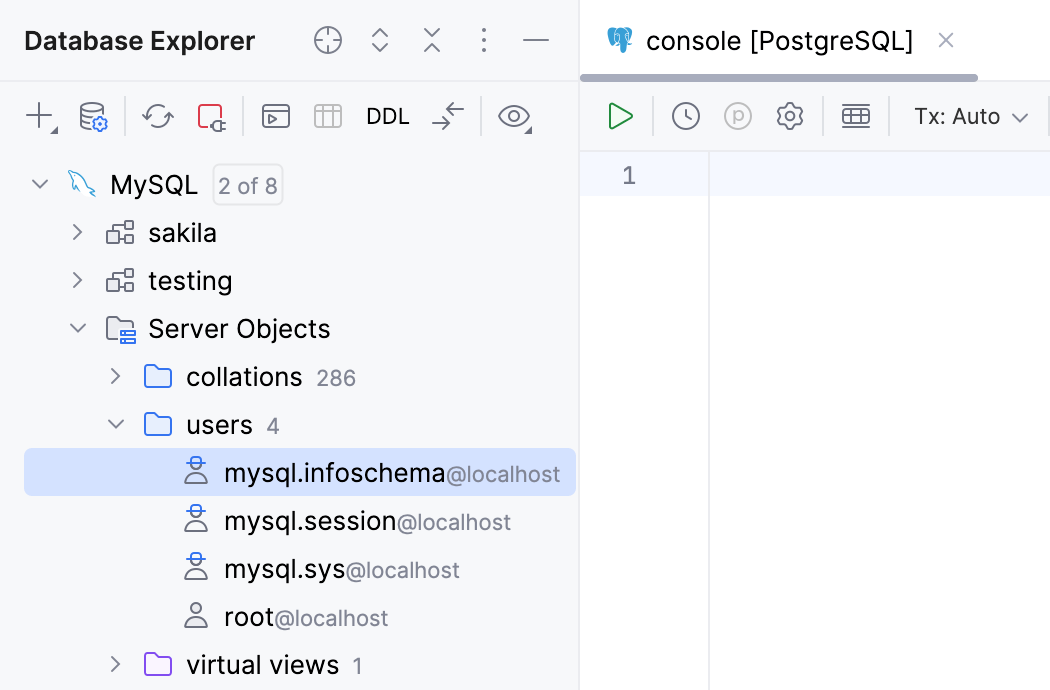This screenshot has width=1050, height=690.
Task: Toggle the DDL view button
Action: pos(387,116)
